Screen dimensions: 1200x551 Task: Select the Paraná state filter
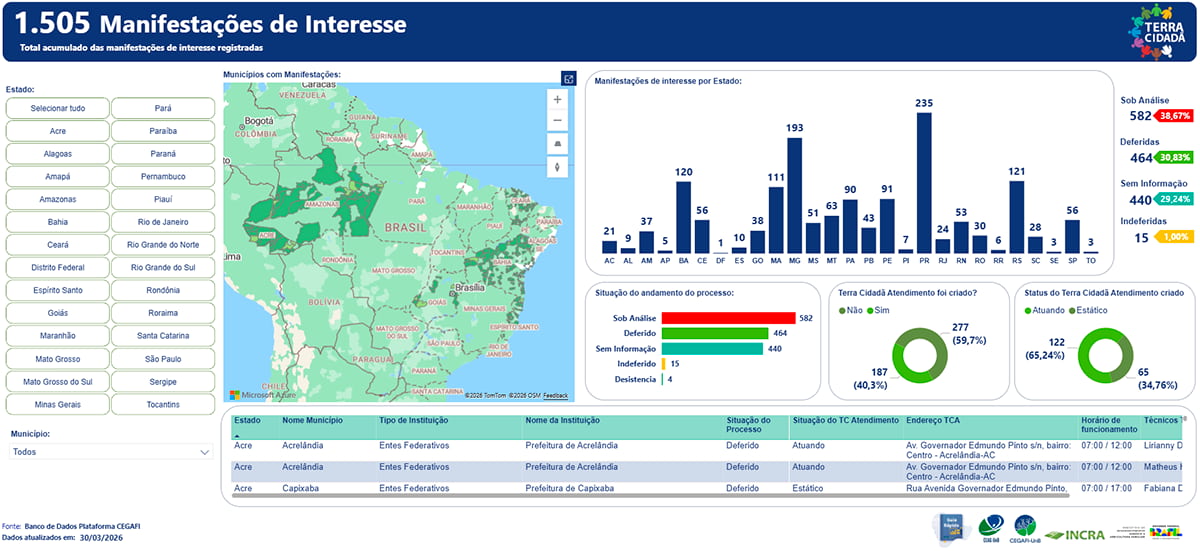[163, 154]
